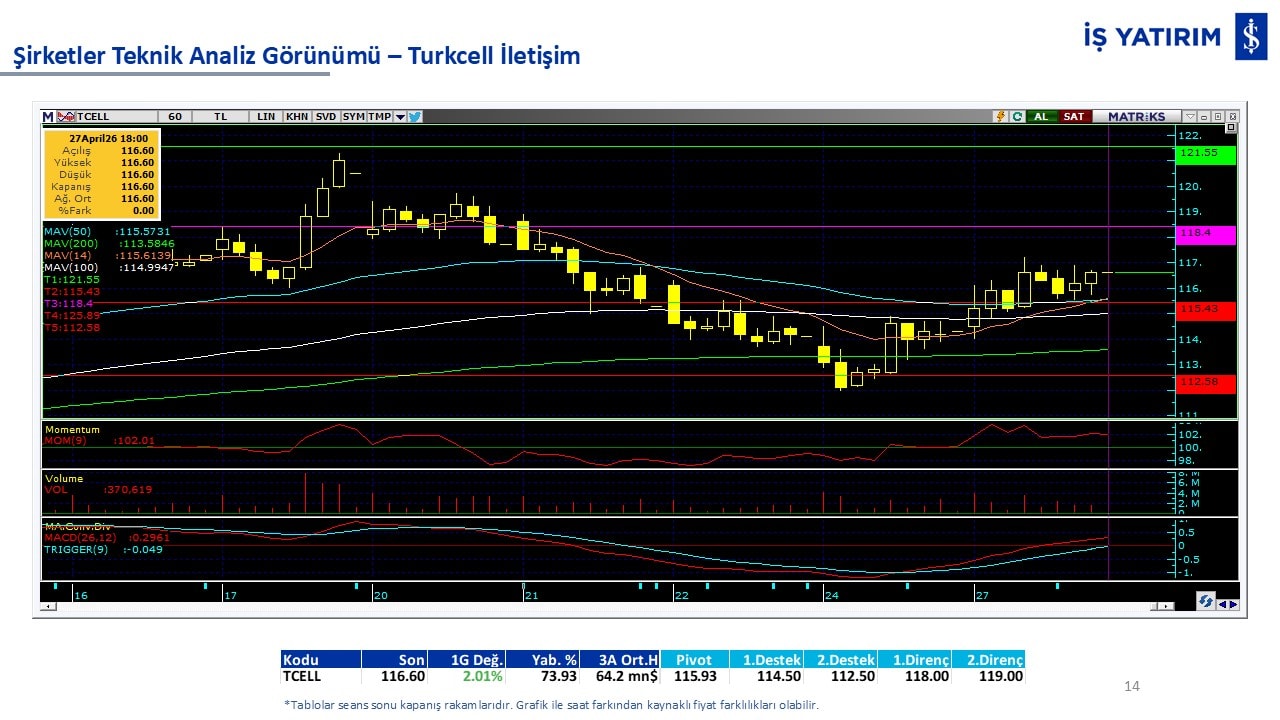Click the Twitter bird icon
1280x720 pixels.
[x=415, y=117]
